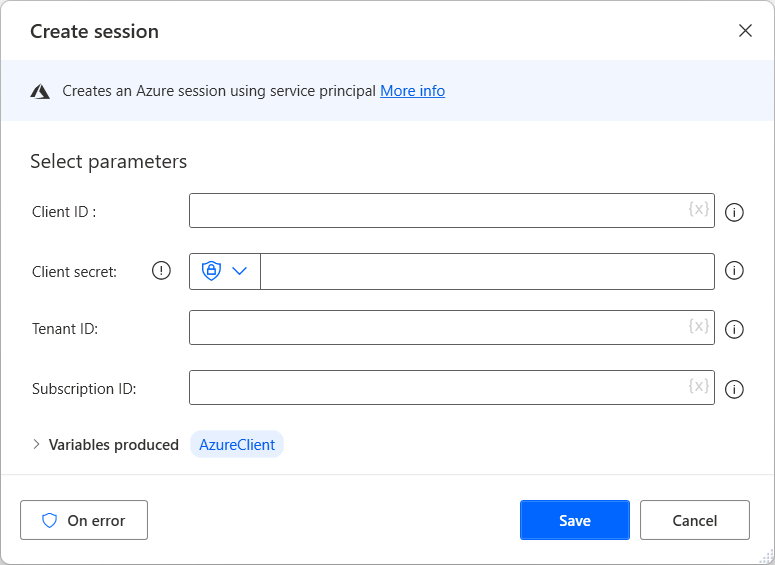Save the Create session action

575,520
